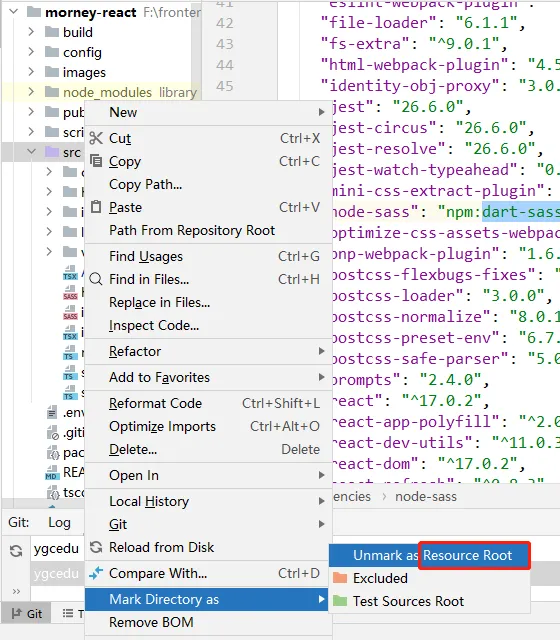This screenshot has height=640, width=560.
Task: Click the Copy icon in context menu
Action: pos(96,161)
